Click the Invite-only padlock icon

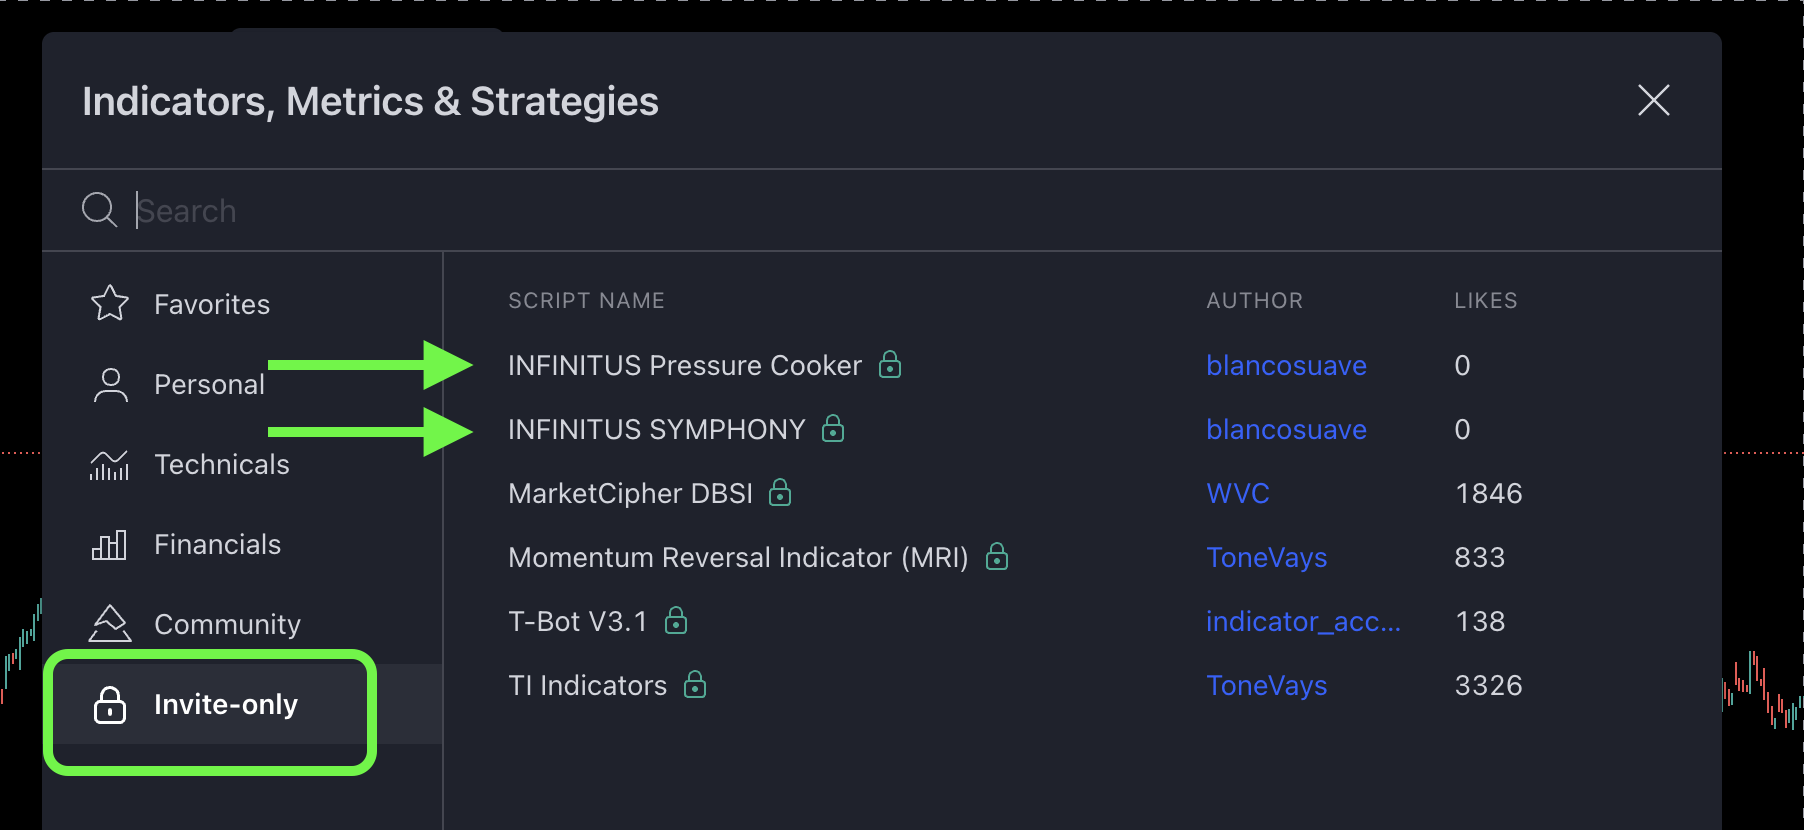110,704
